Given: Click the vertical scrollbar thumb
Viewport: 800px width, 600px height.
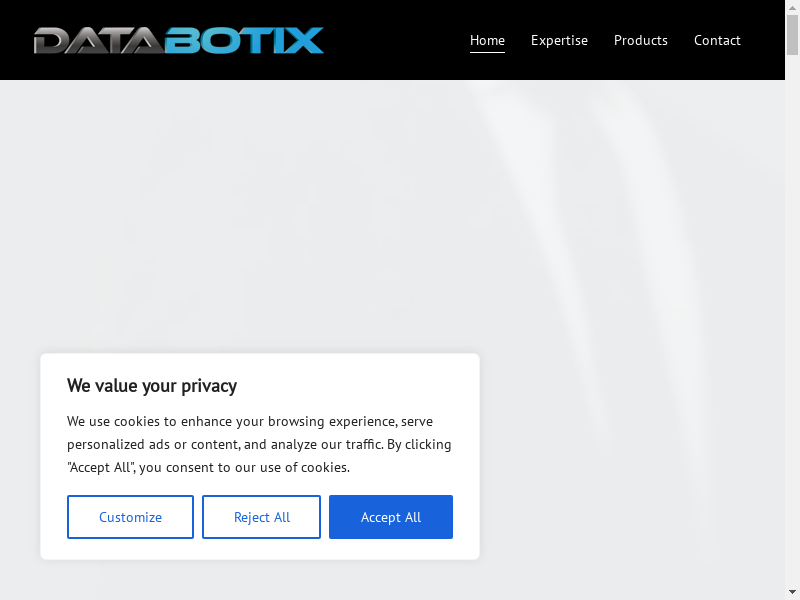Looking at the screenshot, I should pos(792,35).
